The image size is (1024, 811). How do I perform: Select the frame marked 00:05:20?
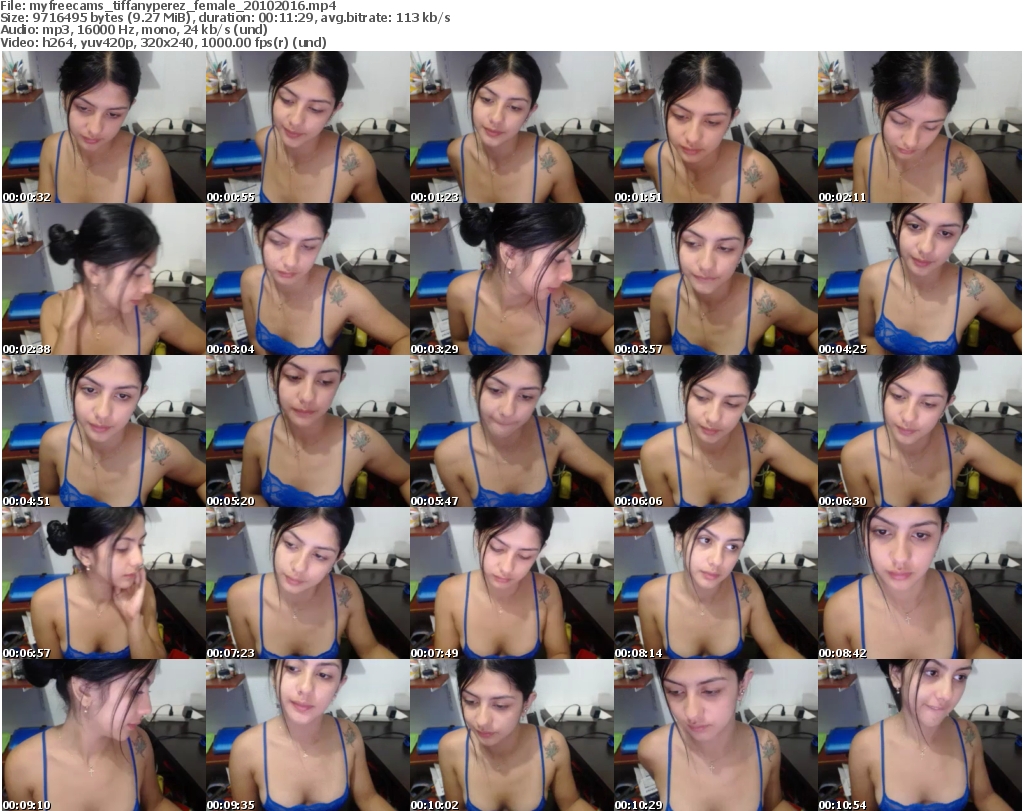tap(308, 432)
